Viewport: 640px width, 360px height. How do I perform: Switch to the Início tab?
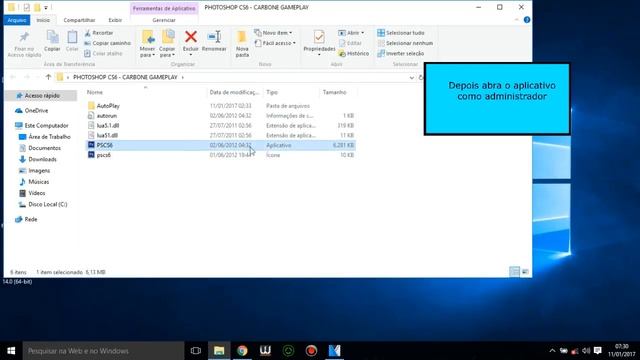(43, 20)
